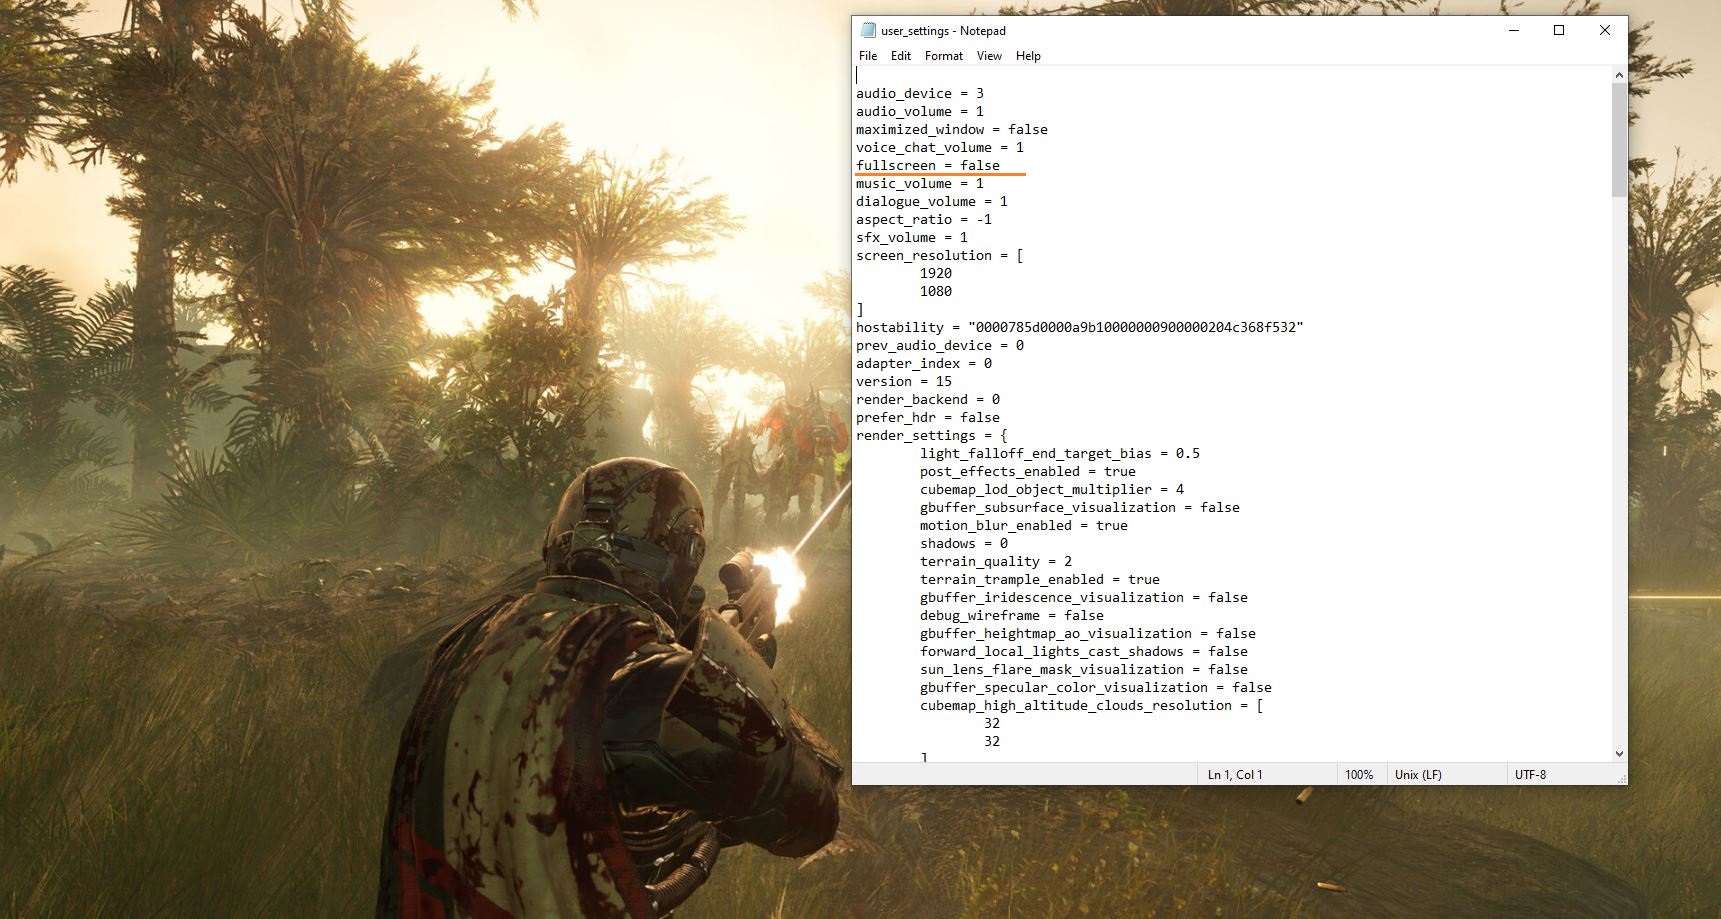This screenshot has height=919, width=1721.
Task: Click the Notepad icon in title bar
Action: coord(867,30)
